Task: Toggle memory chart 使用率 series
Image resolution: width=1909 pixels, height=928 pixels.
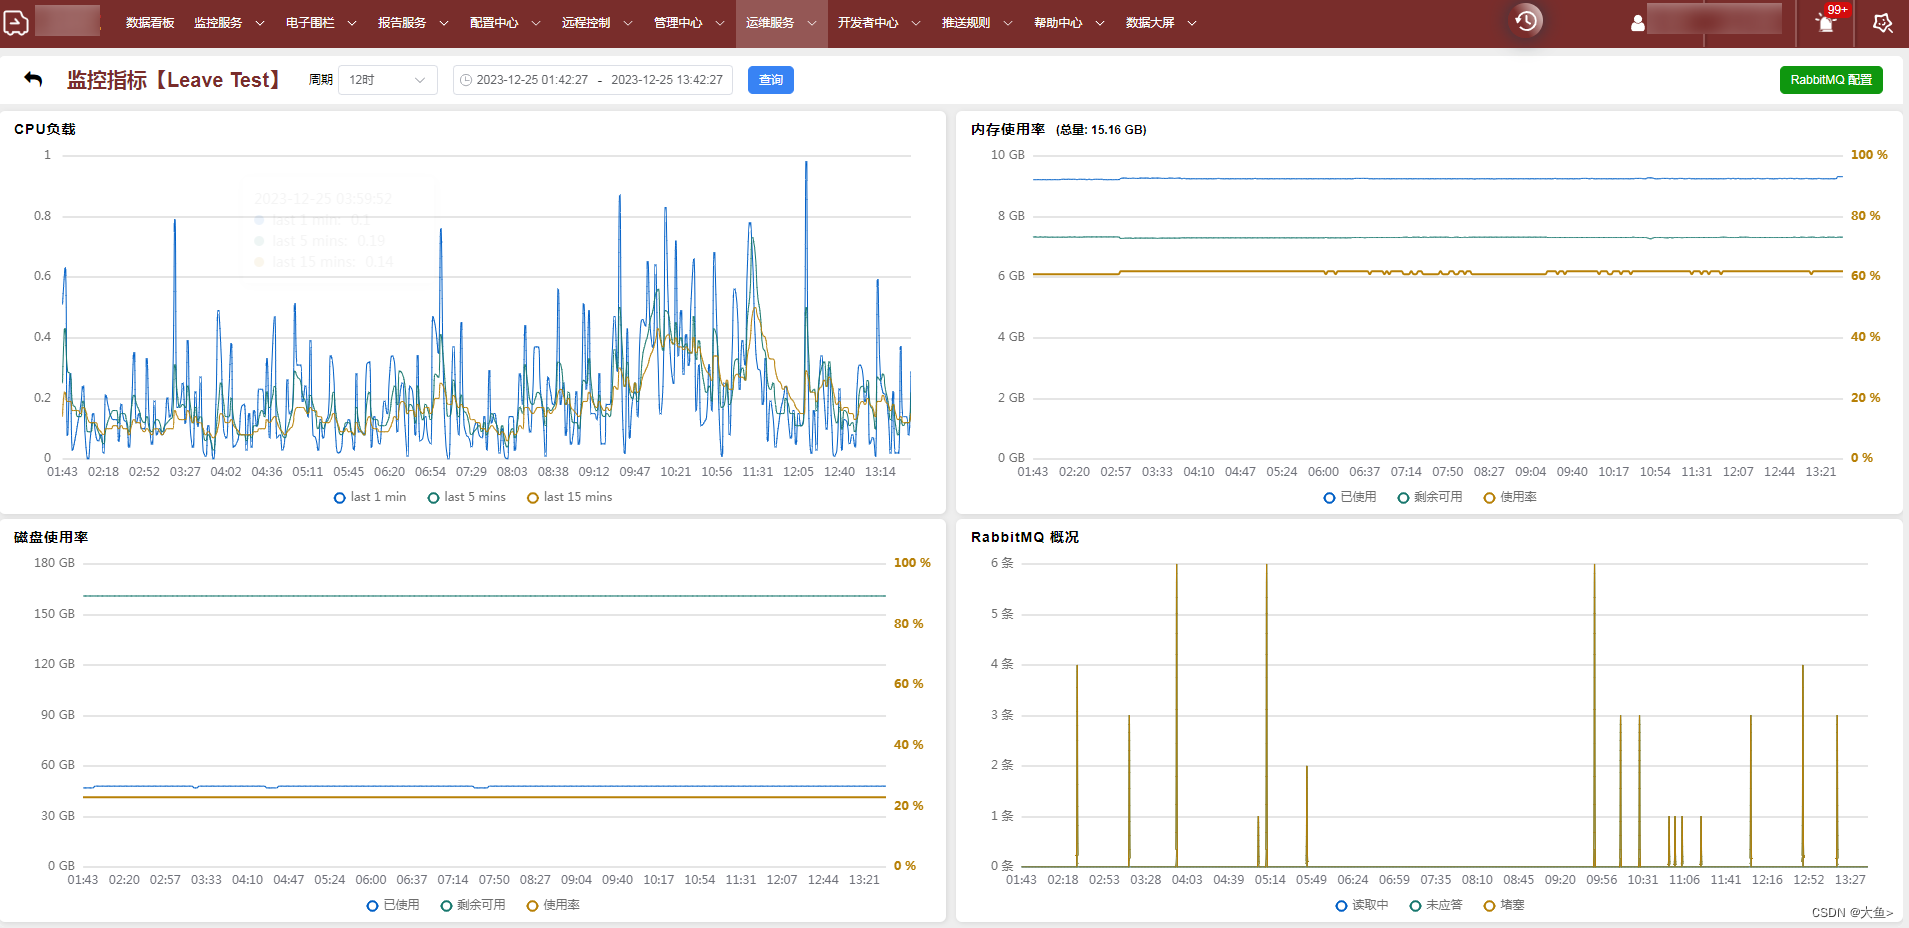Action: tap(1510, 497)
